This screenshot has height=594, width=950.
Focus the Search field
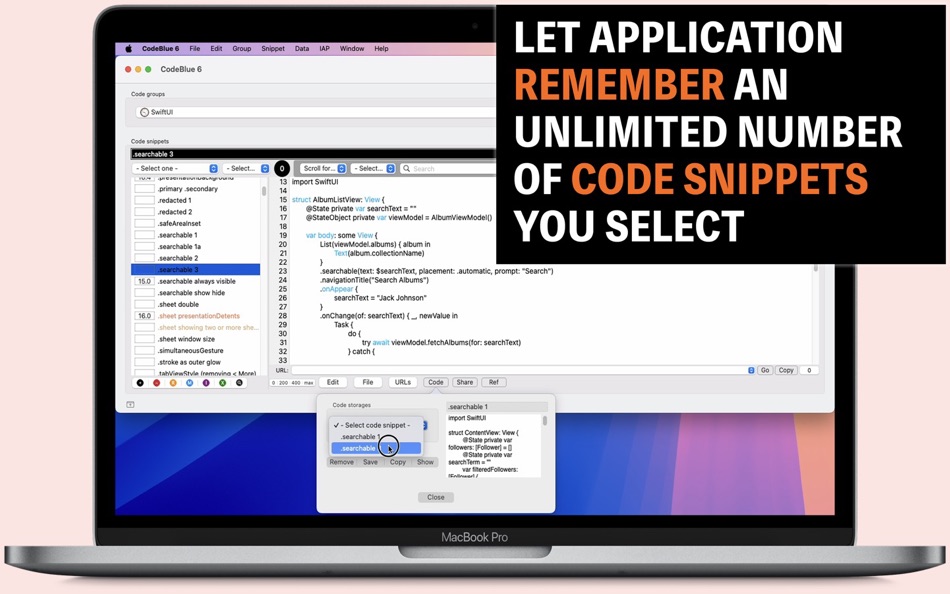click(x=447, y=169)
